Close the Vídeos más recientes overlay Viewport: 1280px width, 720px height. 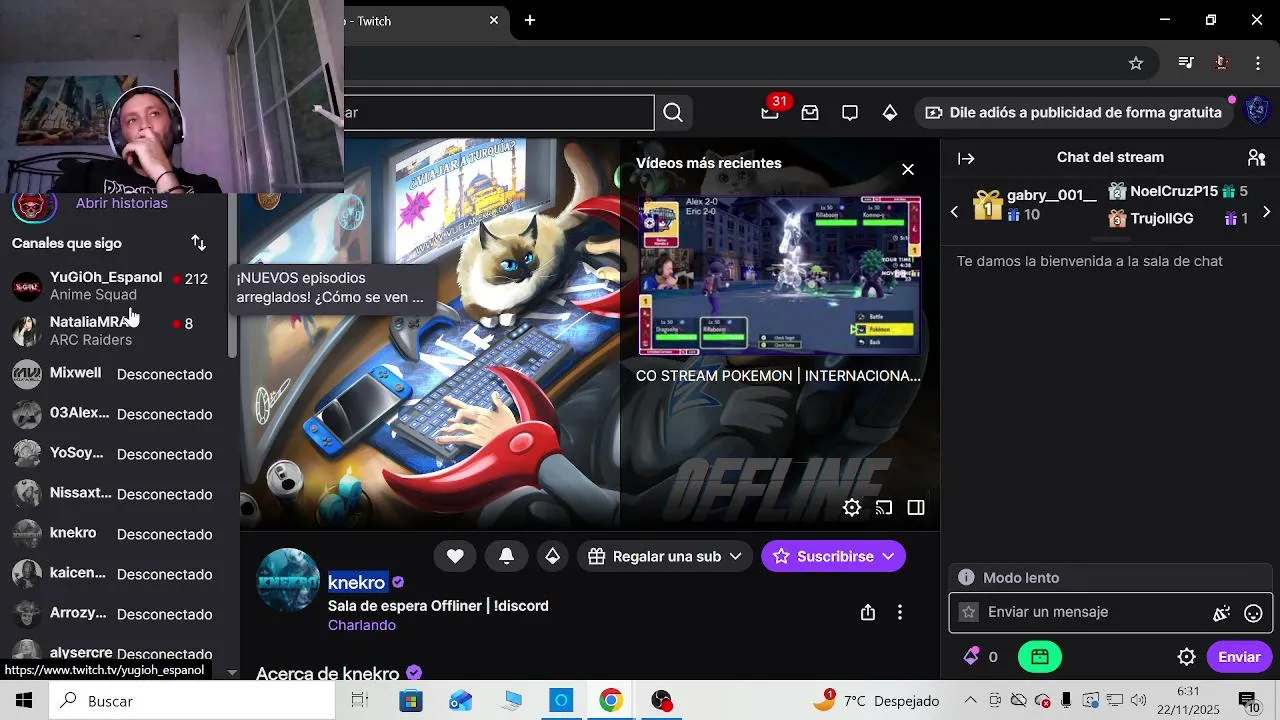tap(908, 170)
